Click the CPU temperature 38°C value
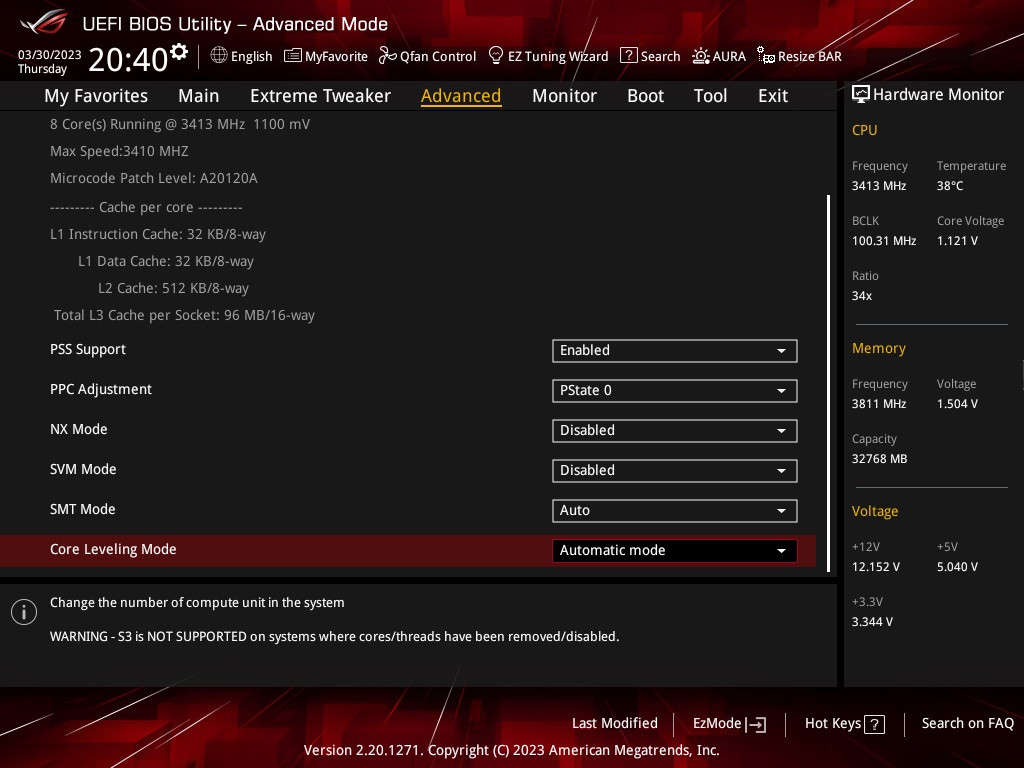The height and width of the screenshot is (768, 1024). [950, 186]
